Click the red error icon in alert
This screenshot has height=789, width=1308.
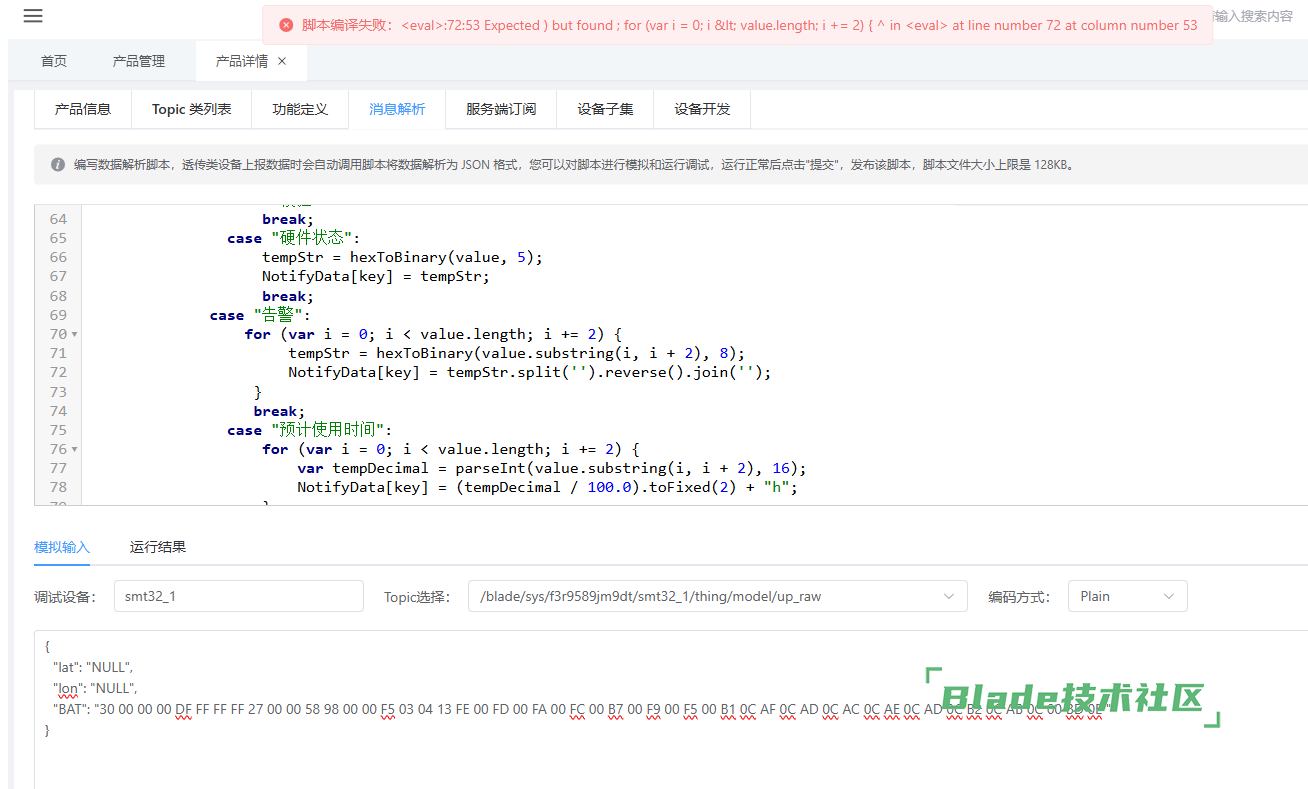[x=286, y=25]
